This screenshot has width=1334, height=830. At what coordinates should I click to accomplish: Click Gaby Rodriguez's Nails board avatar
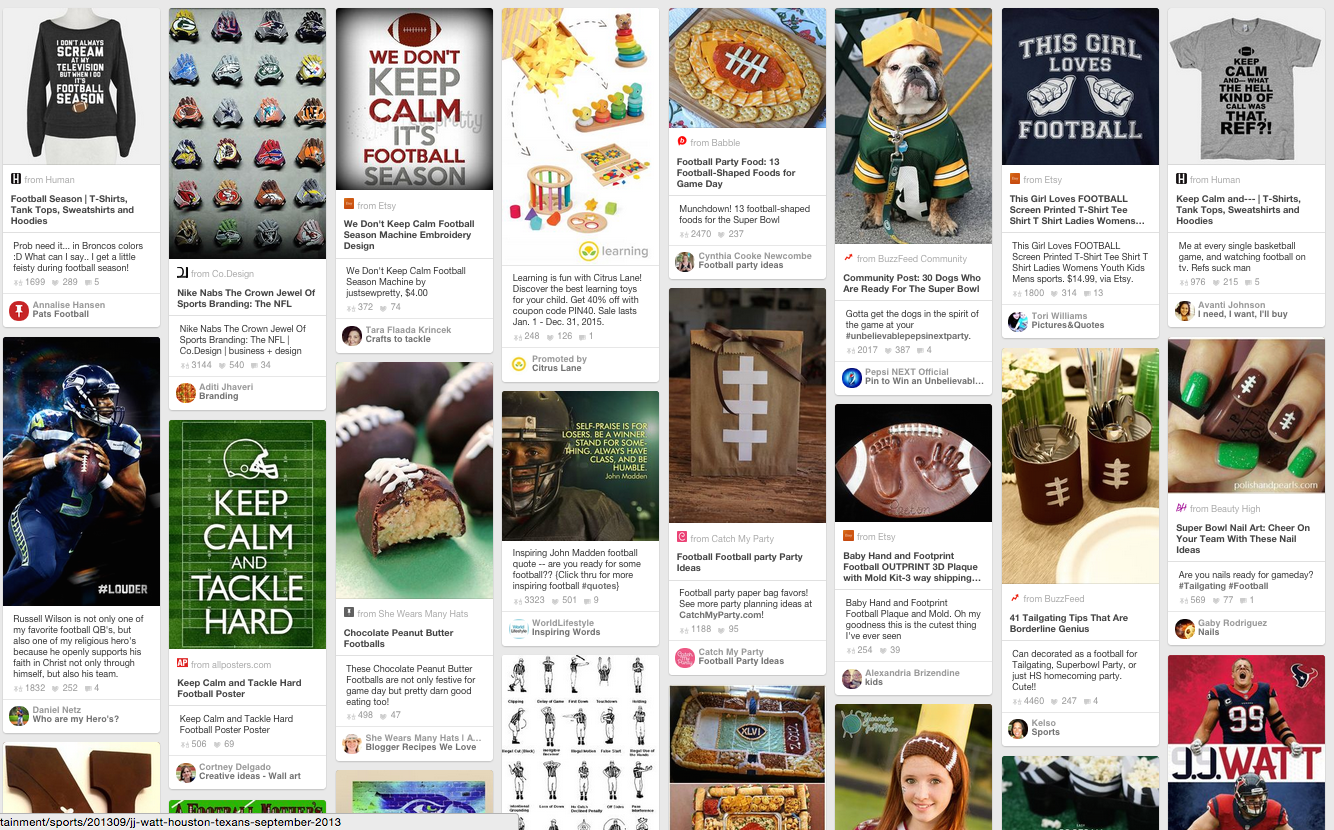coord(1185,628)
